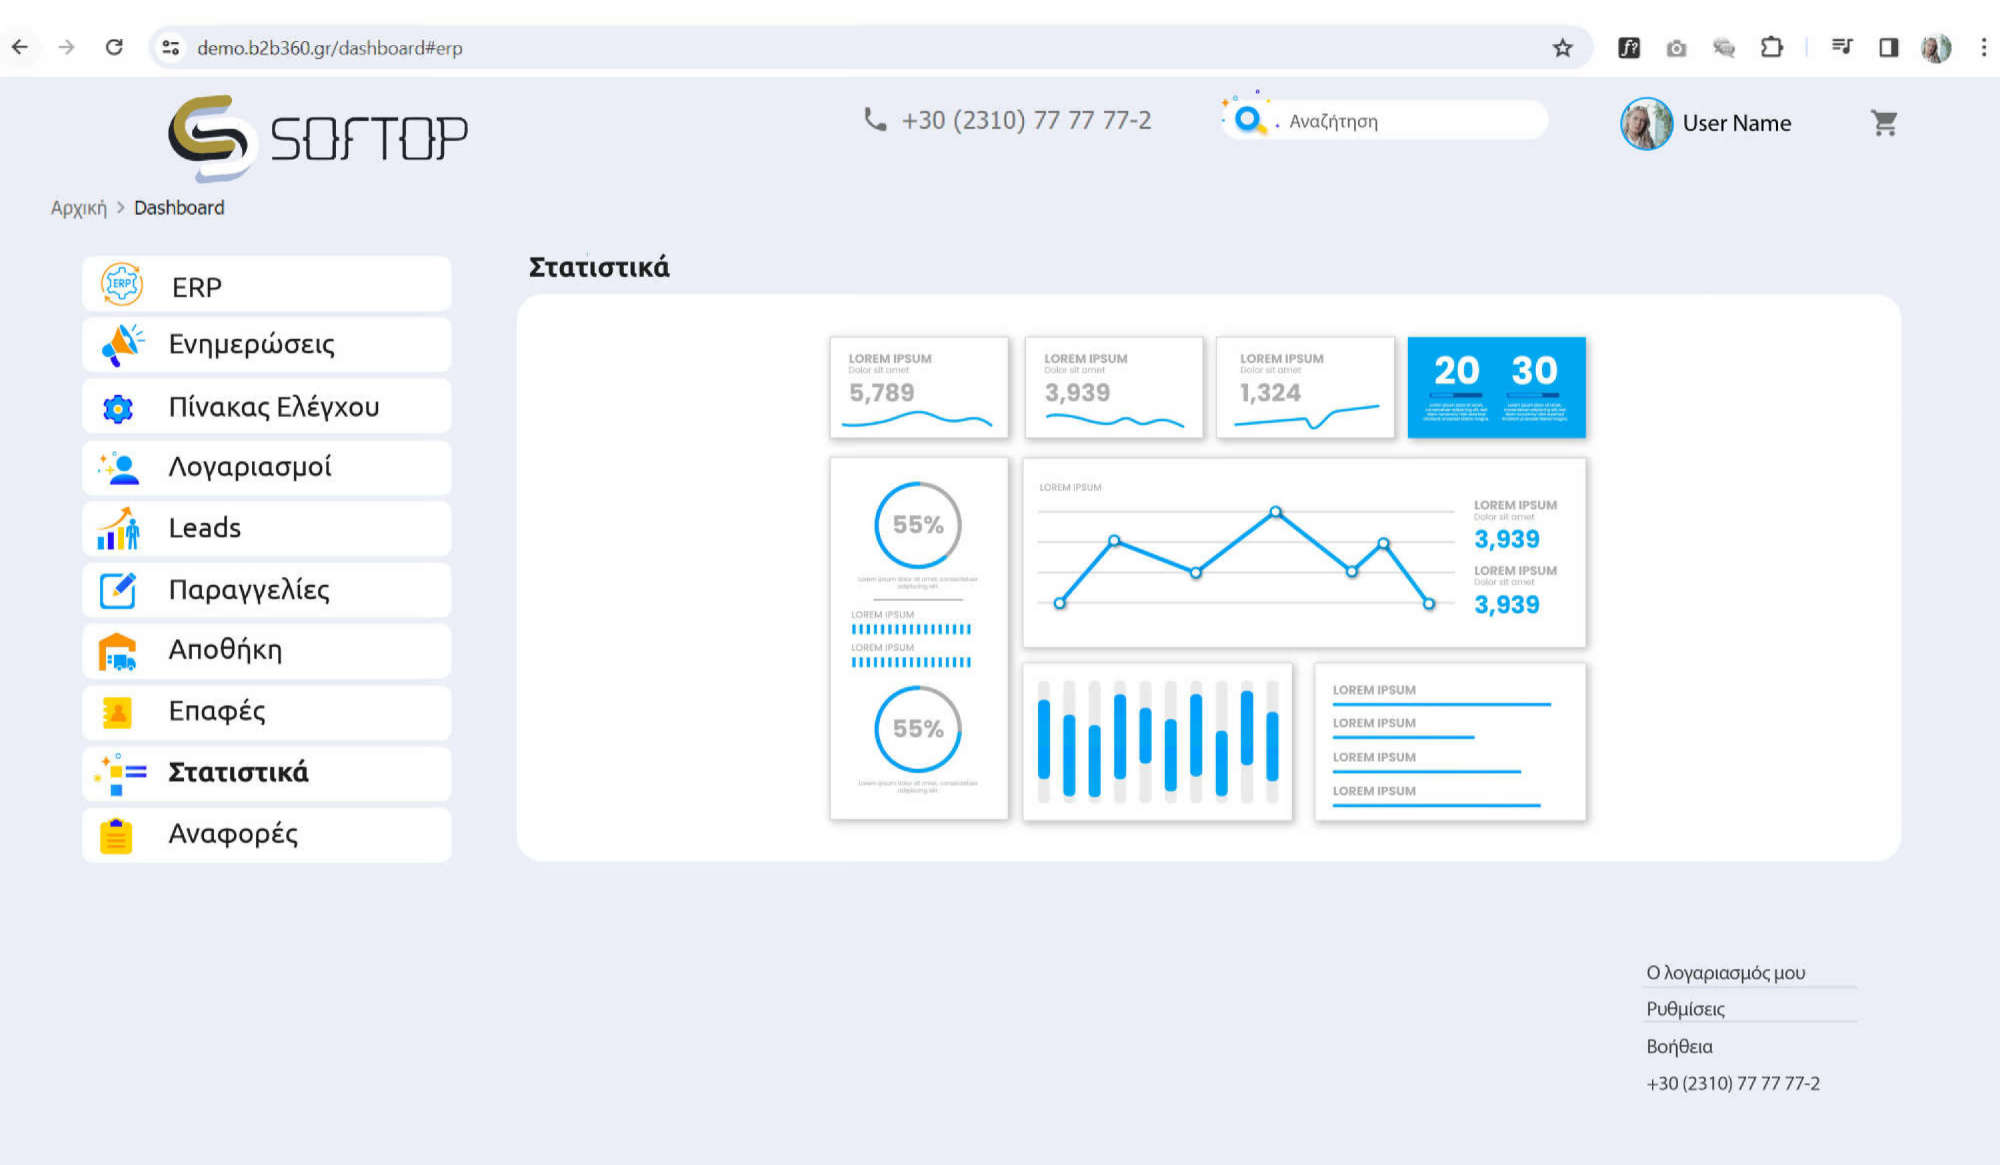The image size is (2000, 1165).
Task: Bookmark this page with star icon
Action: pyautogui.click(x=1562, y=47)
